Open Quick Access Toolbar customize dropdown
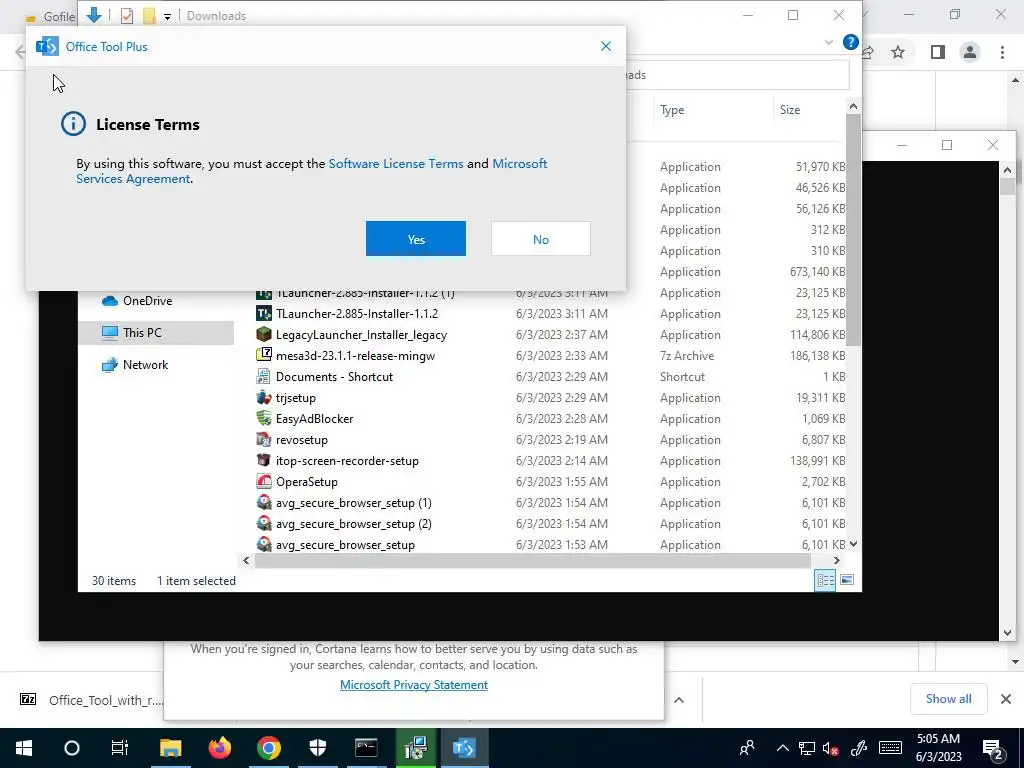The height and width of the screenshot is (768, 1024). [167, 16]
